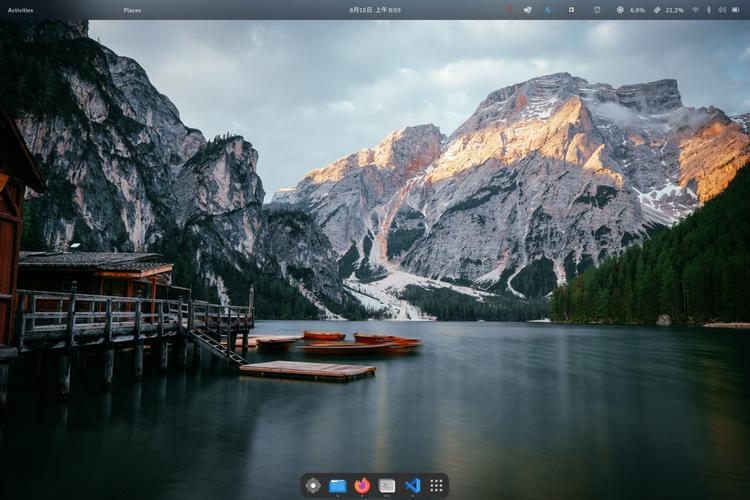Click the clipboard-style tray icon

click(597, 10)
